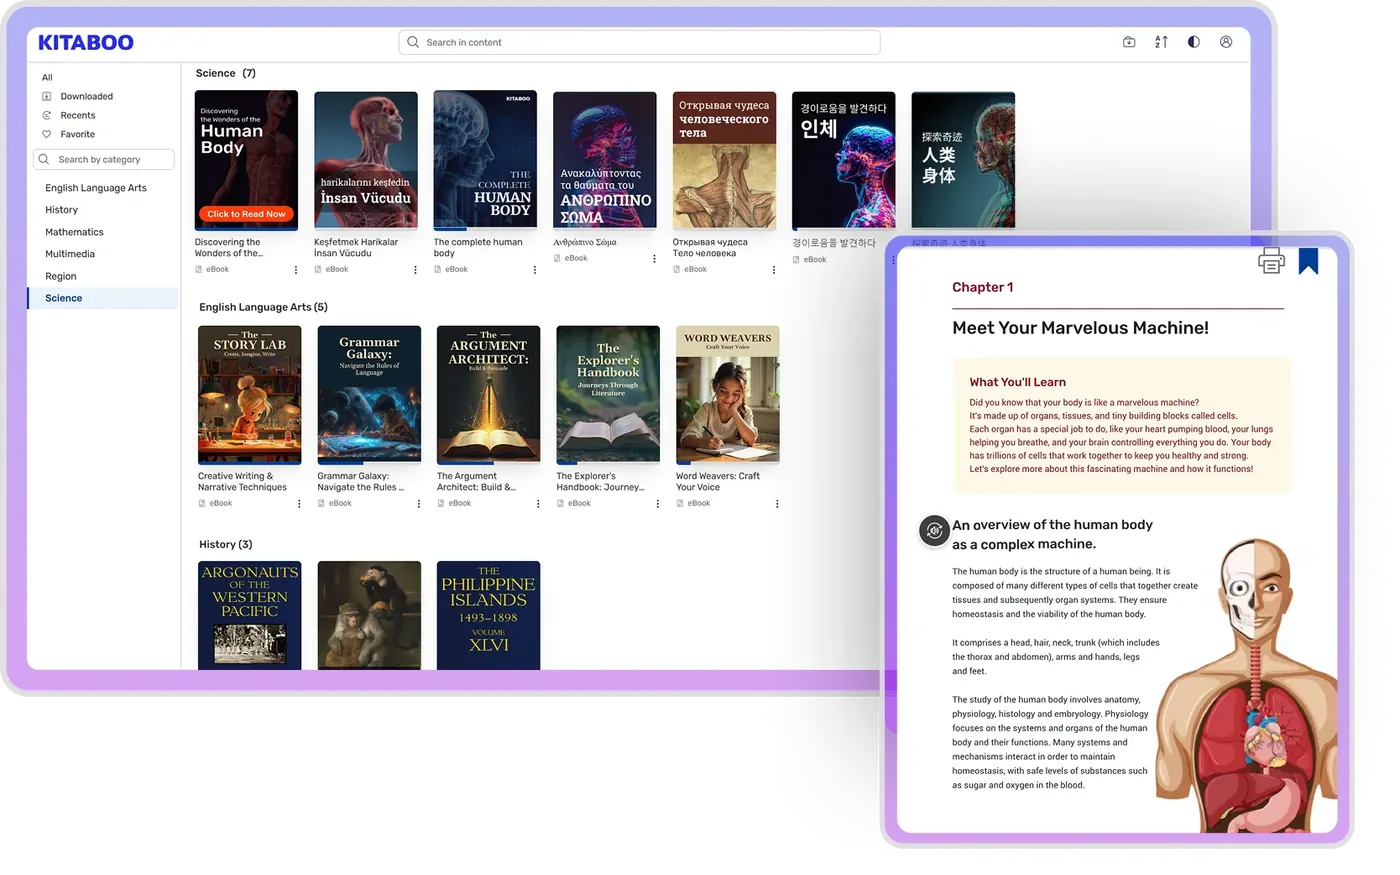Open options menu for Grammar Galaxy book
Screen dimensions: 1400x875
(419, 504)
